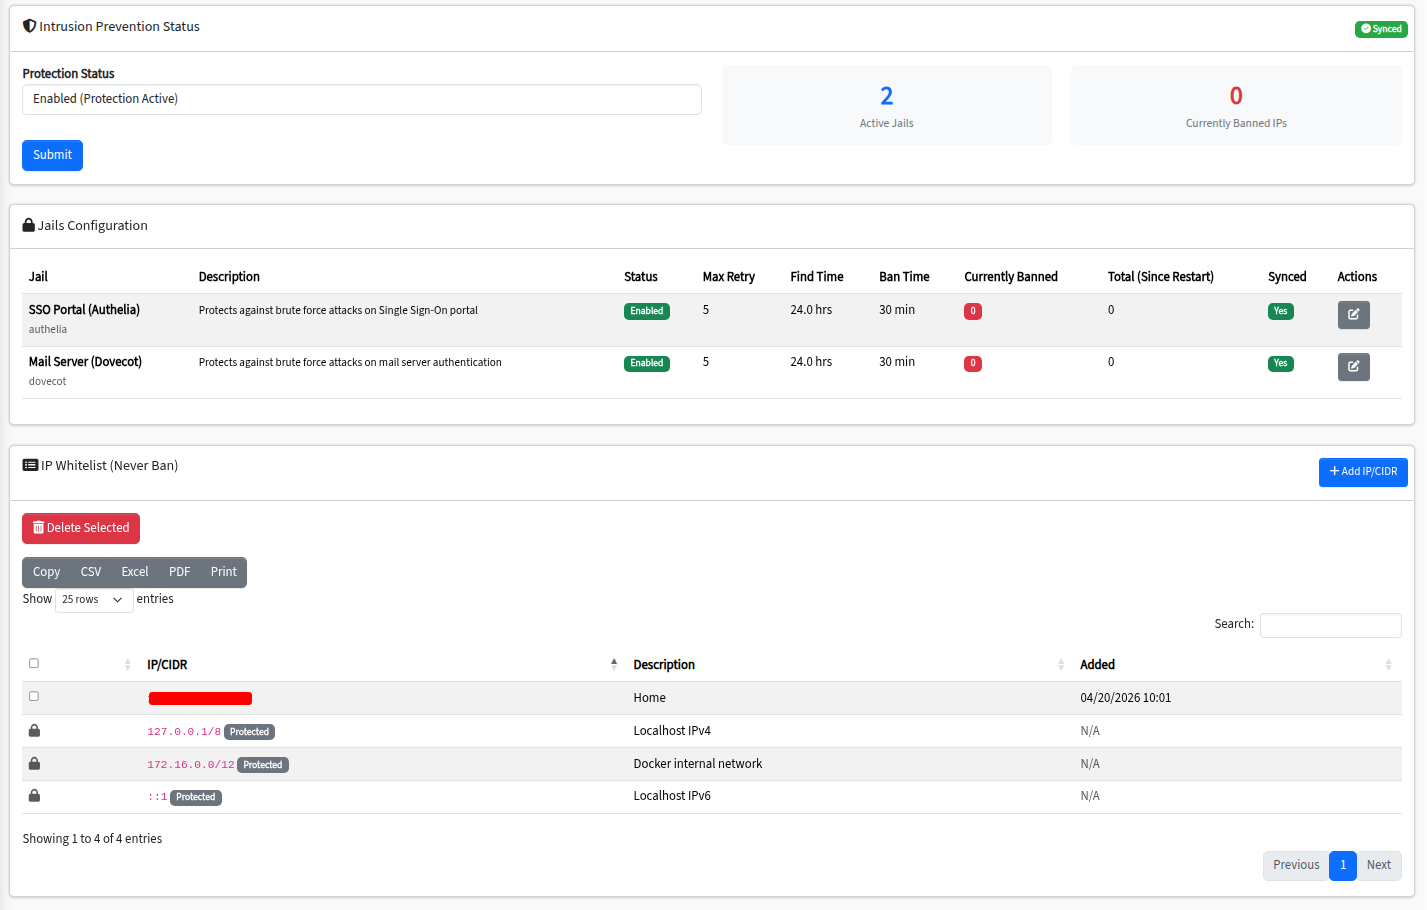Click Enabled badge for SSO Portal (Authelia)
Screen dimensions: 1427x910
click(647, 311)
